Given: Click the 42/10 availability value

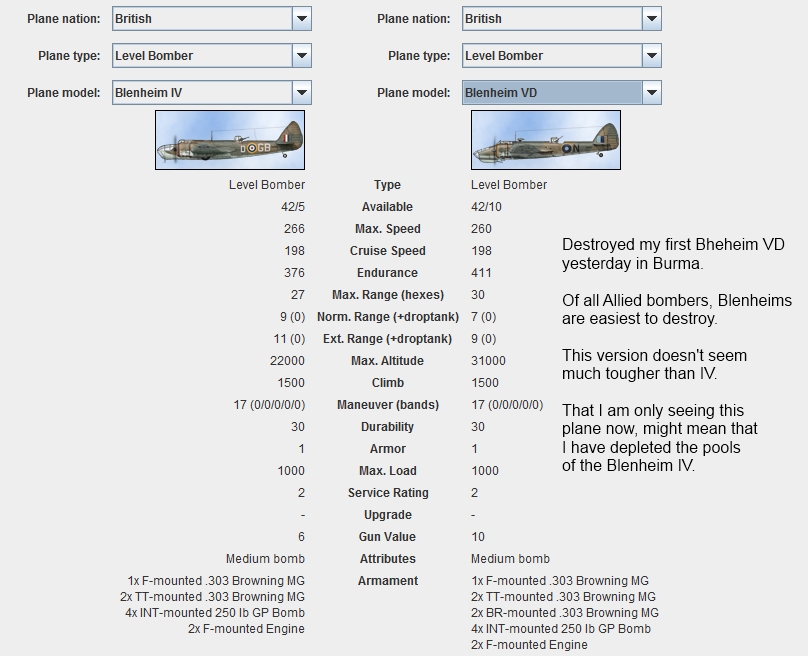Looking at the screenshot, I should pos(486,207).
